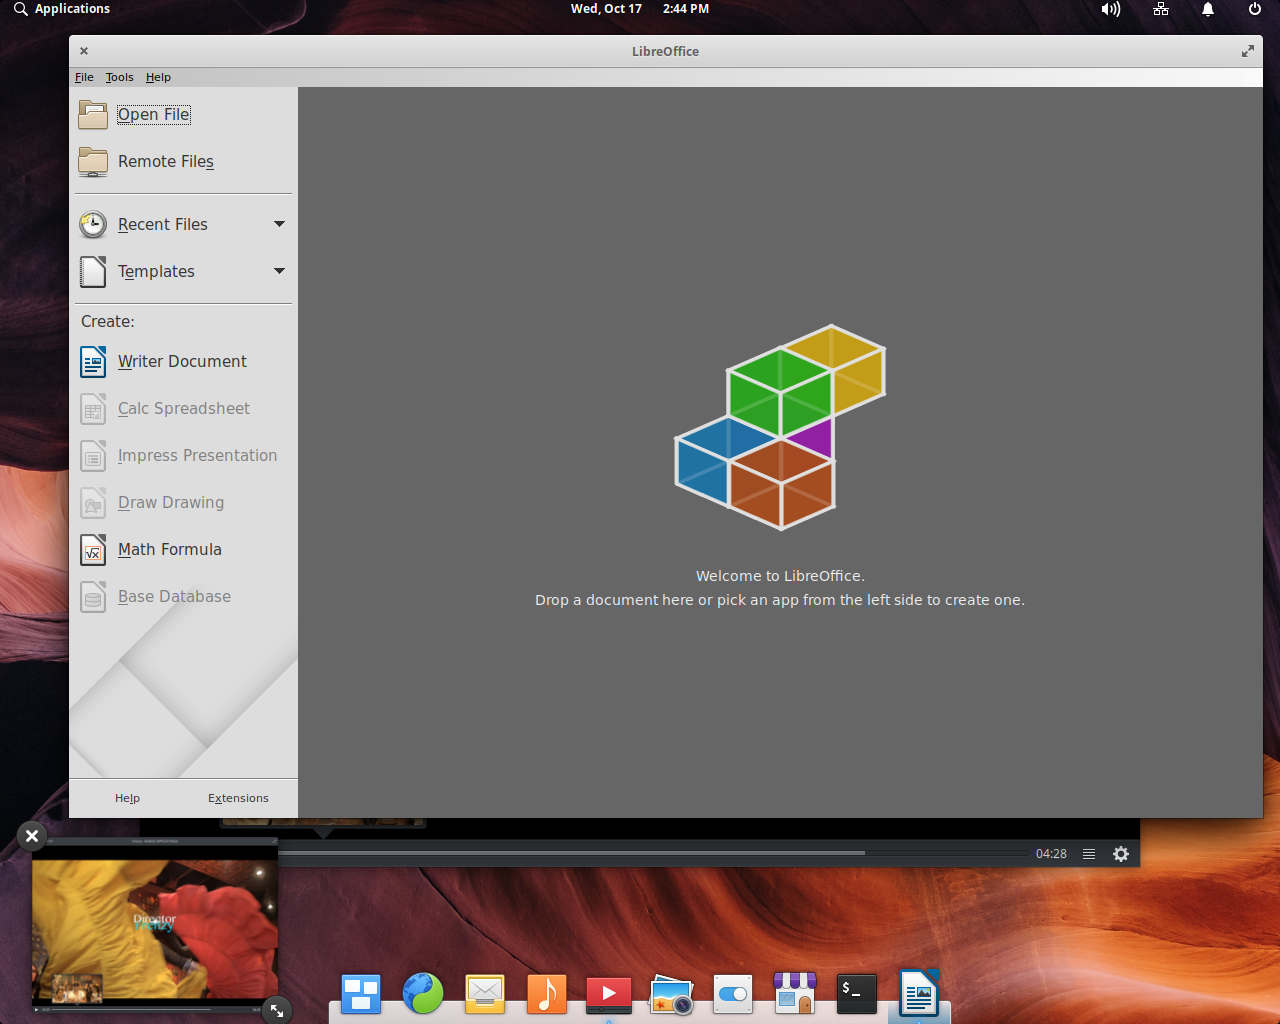Open System Settings toggle icon in dock

click(733, 994)
